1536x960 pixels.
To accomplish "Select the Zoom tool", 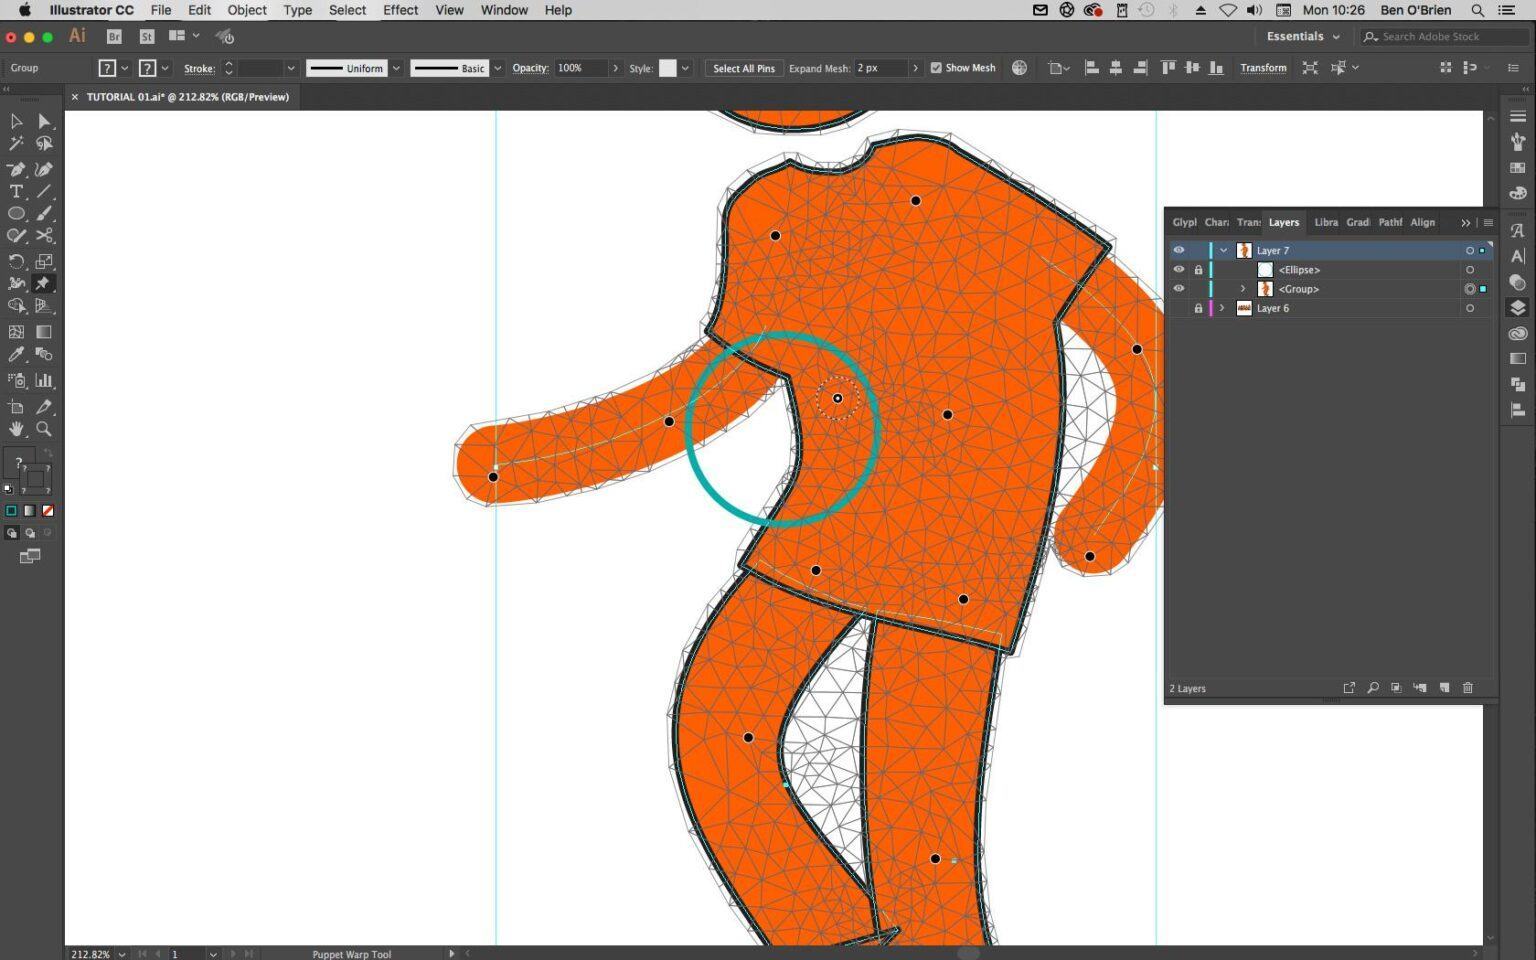I will tap(44, 428).
